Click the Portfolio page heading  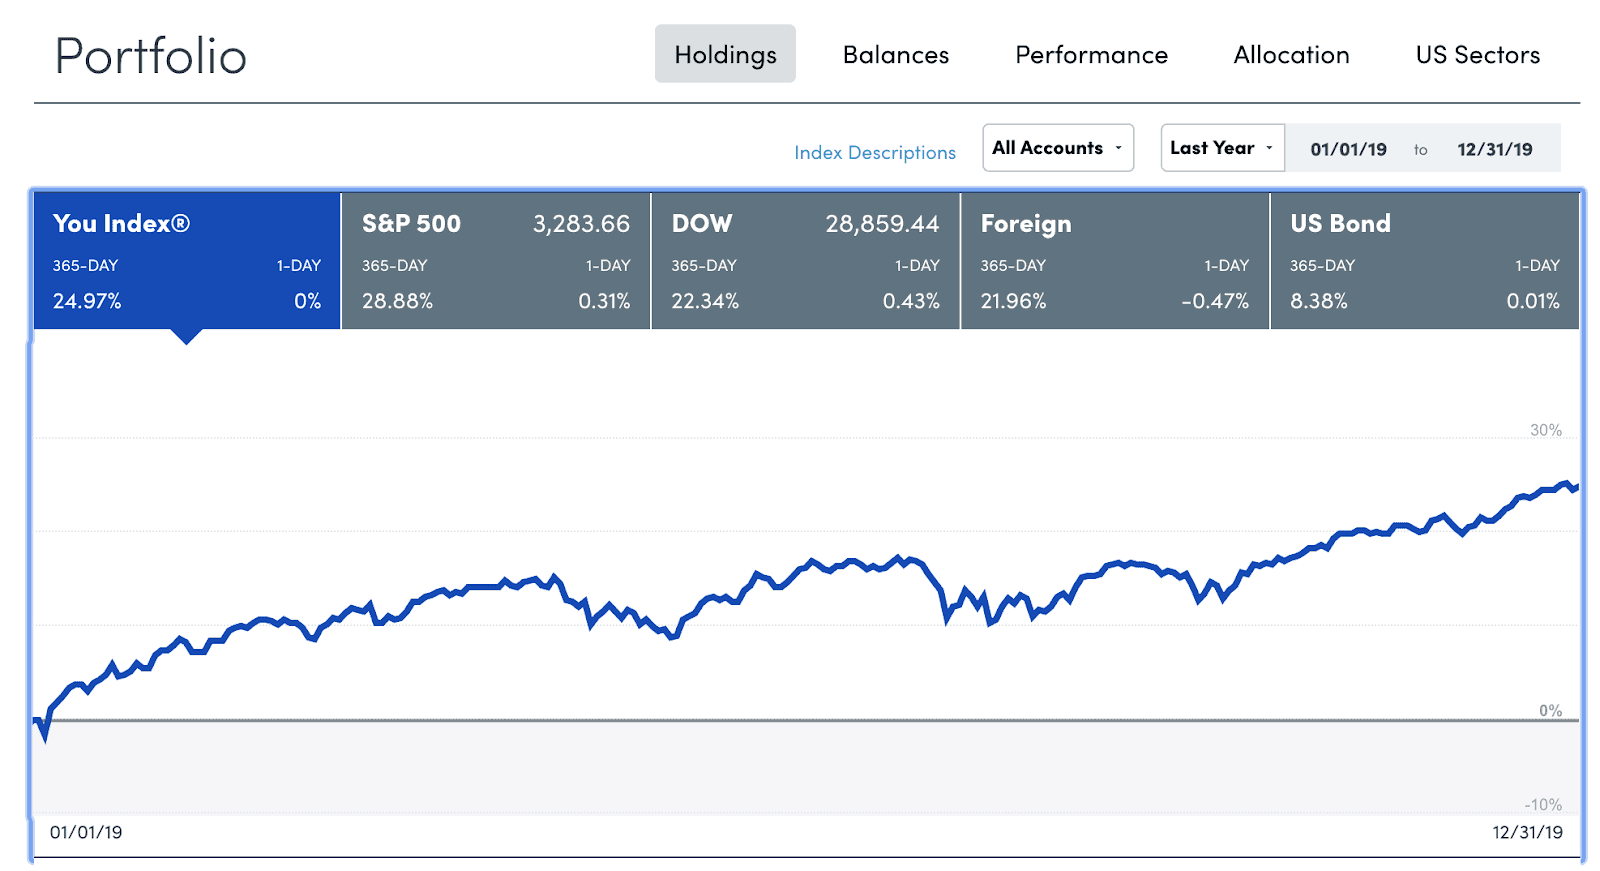click(151, 56)
